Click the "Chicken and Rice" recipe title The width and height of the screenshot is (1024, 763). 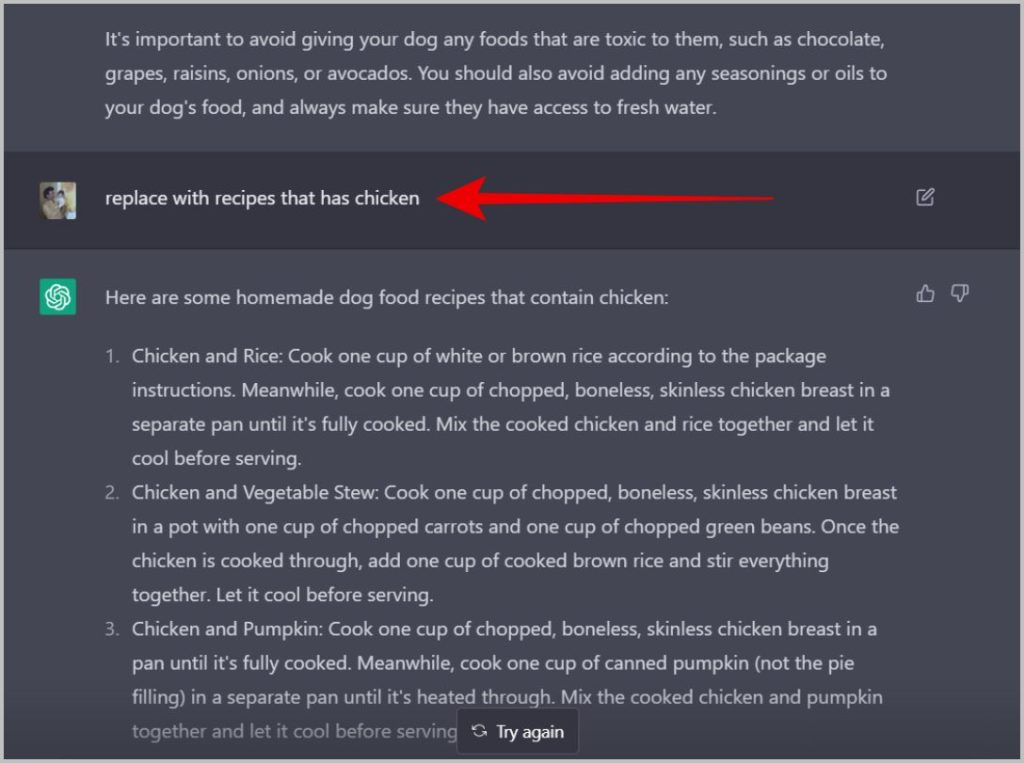(206, 356)
